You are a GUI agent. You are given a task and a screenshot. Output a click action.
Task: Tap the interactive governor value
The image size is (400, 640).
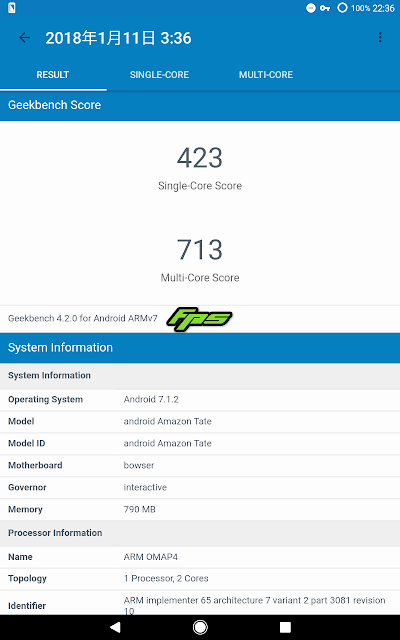tap(145, 487)
